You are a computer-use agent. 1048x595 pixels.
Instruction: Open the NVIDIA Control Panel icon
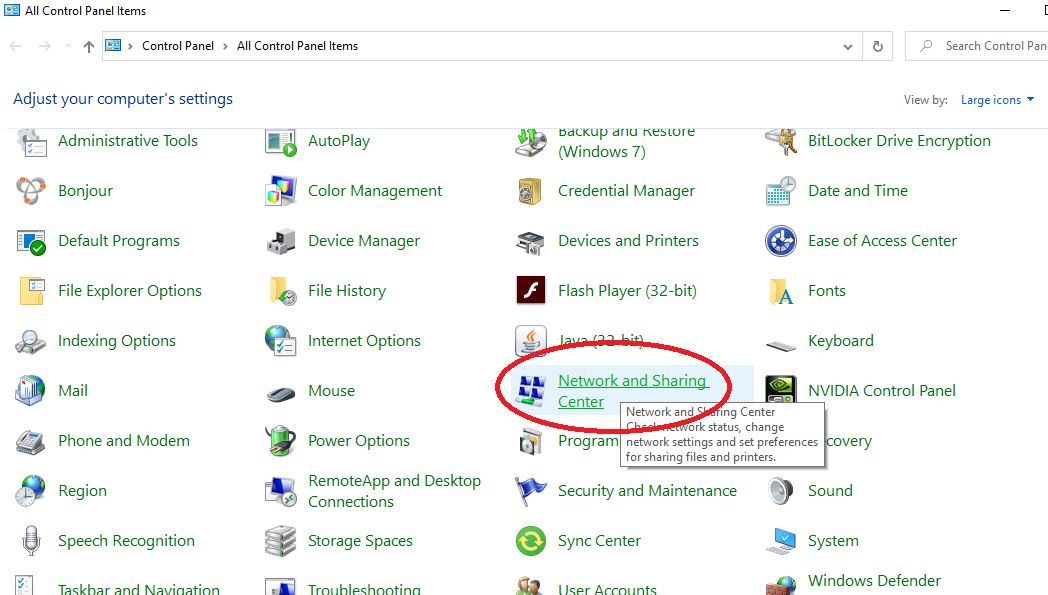(x=781, y=389)
